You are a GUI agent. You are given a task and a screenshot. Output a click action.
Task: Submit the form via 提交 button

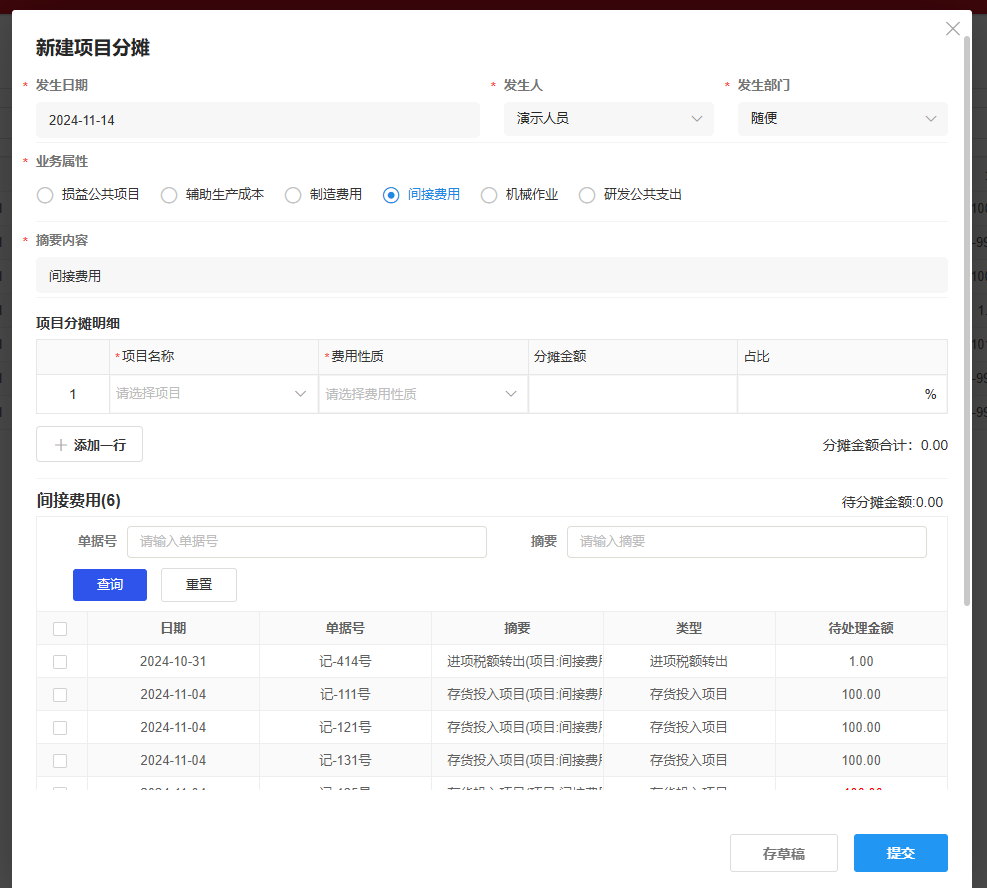point(900,852)
